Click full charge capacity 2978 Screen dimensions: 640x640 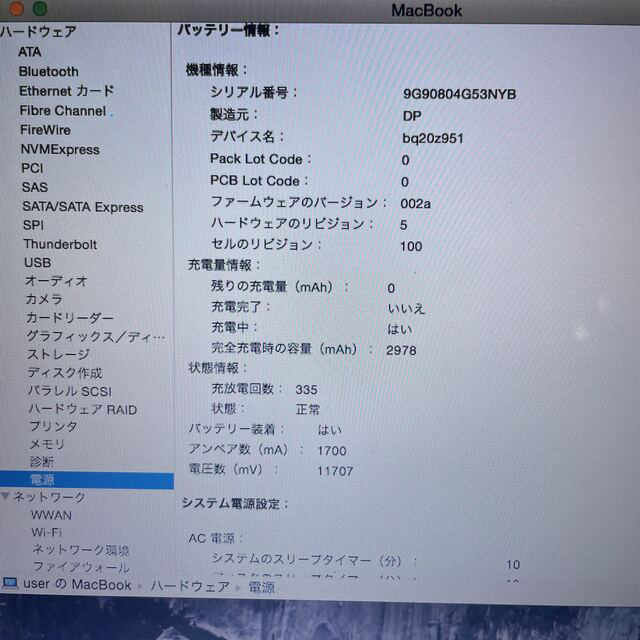click(401, 350)
